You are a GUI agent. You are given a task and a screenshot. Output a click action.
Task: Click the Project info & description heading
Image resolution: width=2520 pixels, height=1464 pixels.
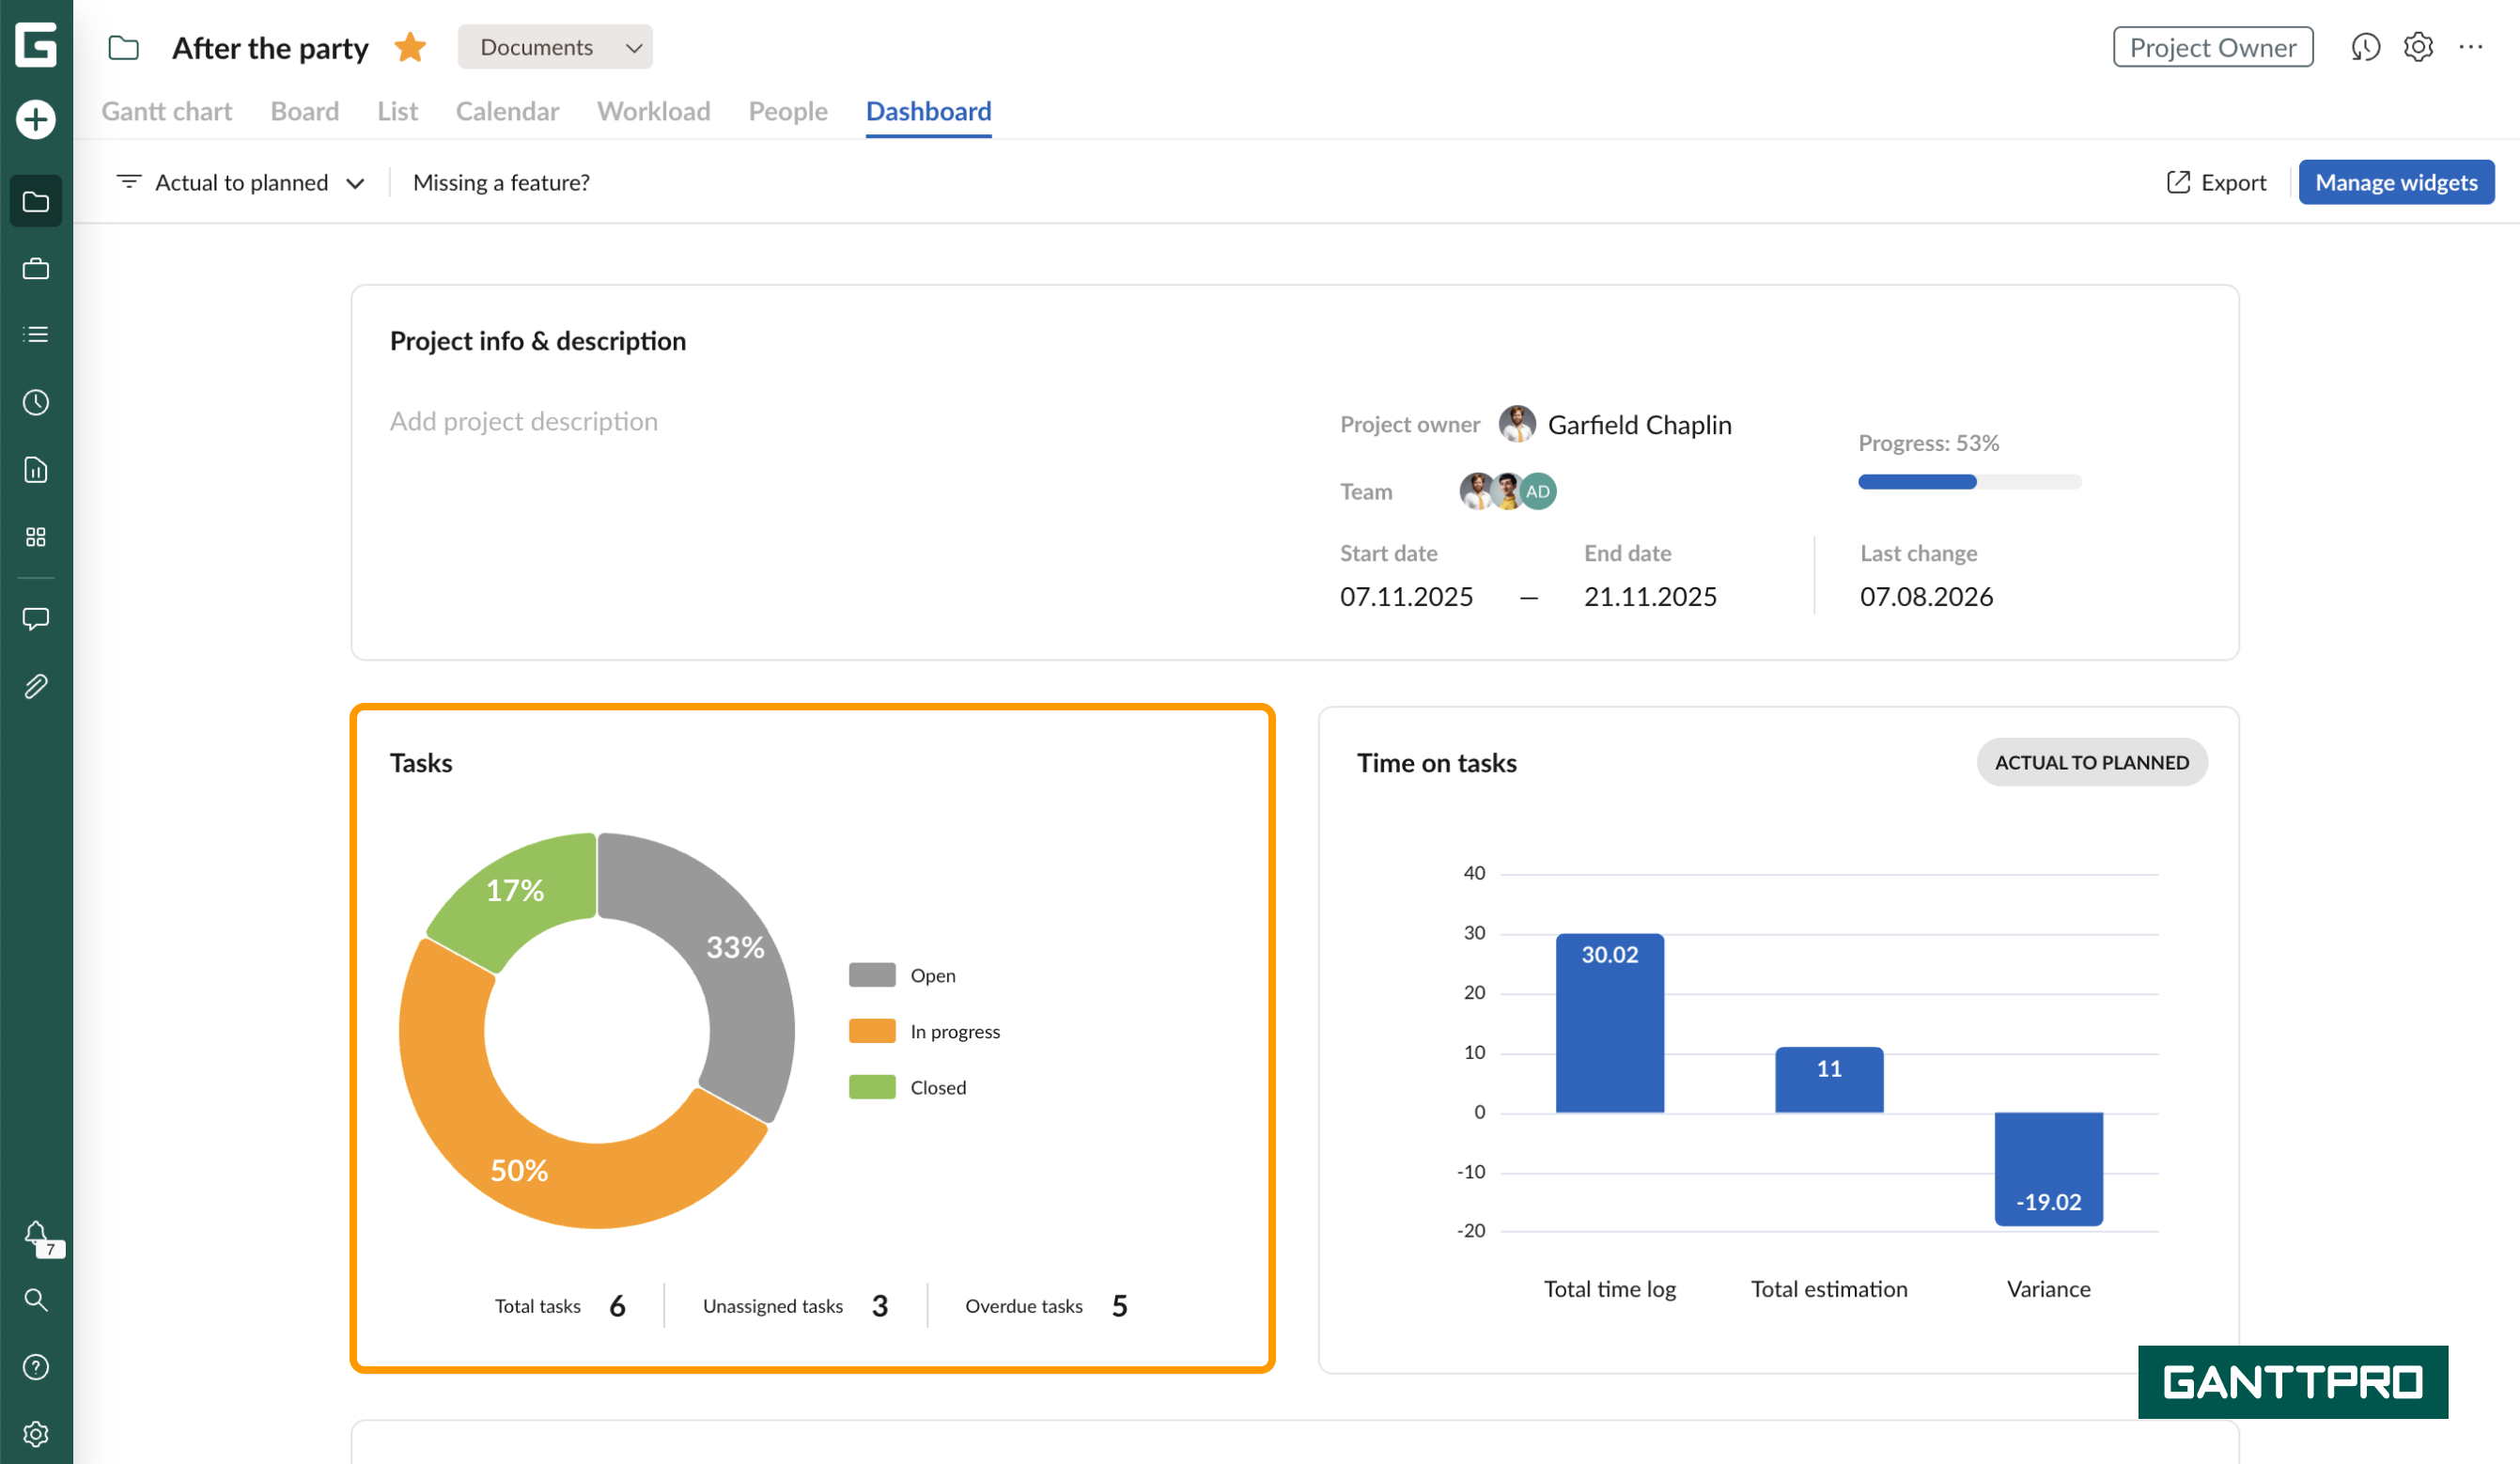pos(538,341)
